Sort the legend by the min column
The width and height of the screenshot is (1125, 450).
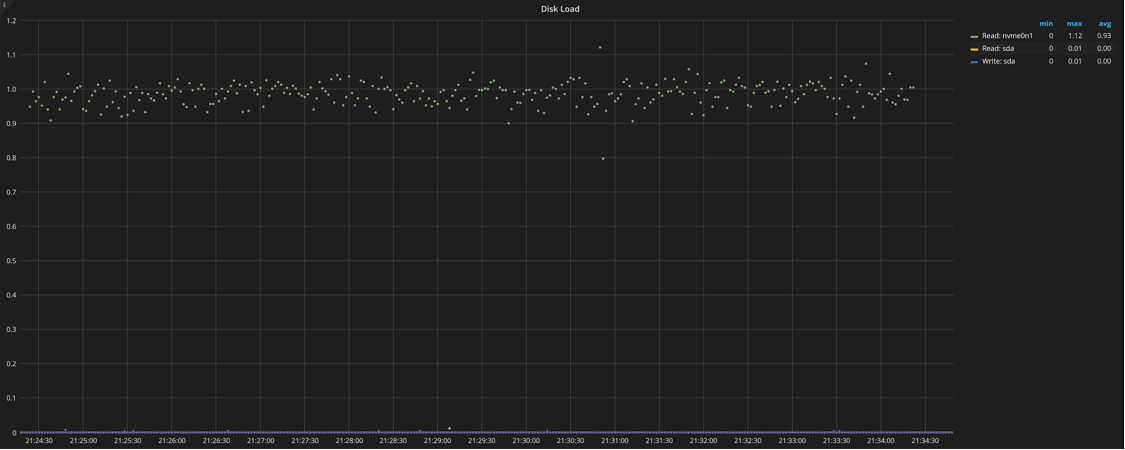click(1046, 23)
